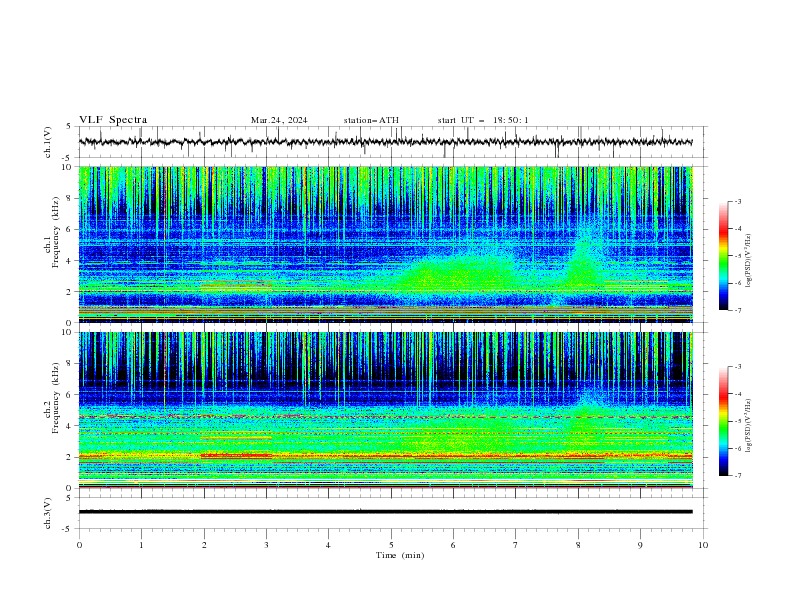The height and width of the screenshot is (612, 792).
Task: Click the "8" kHz tick on ch.2 spectrogram
Action: click(70, 364)
